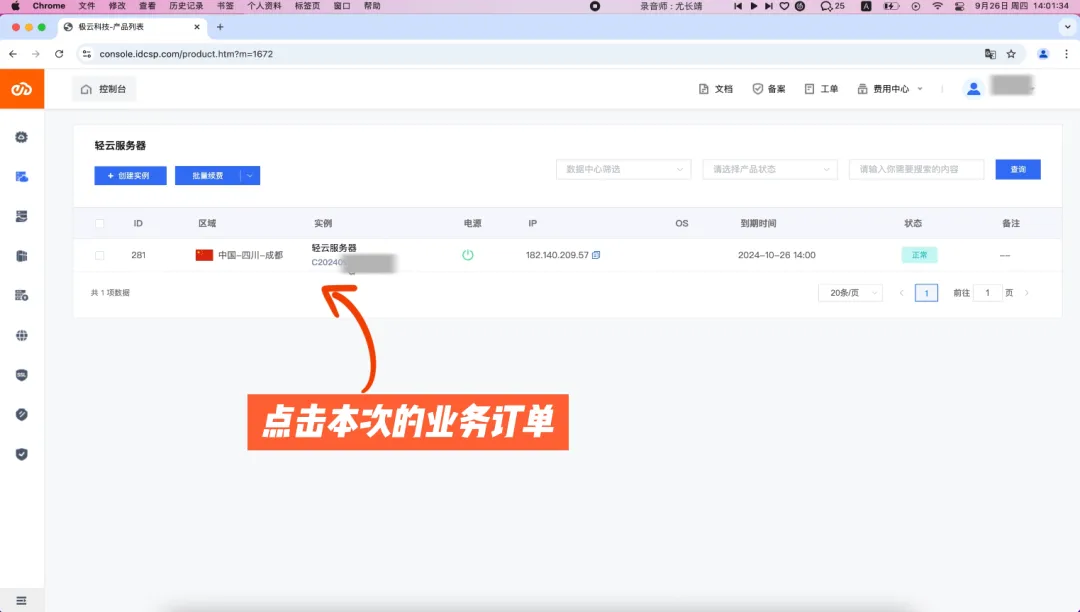
Task: Click the Wi-Fi icon in menu bar
Action: tap(937, 6)
